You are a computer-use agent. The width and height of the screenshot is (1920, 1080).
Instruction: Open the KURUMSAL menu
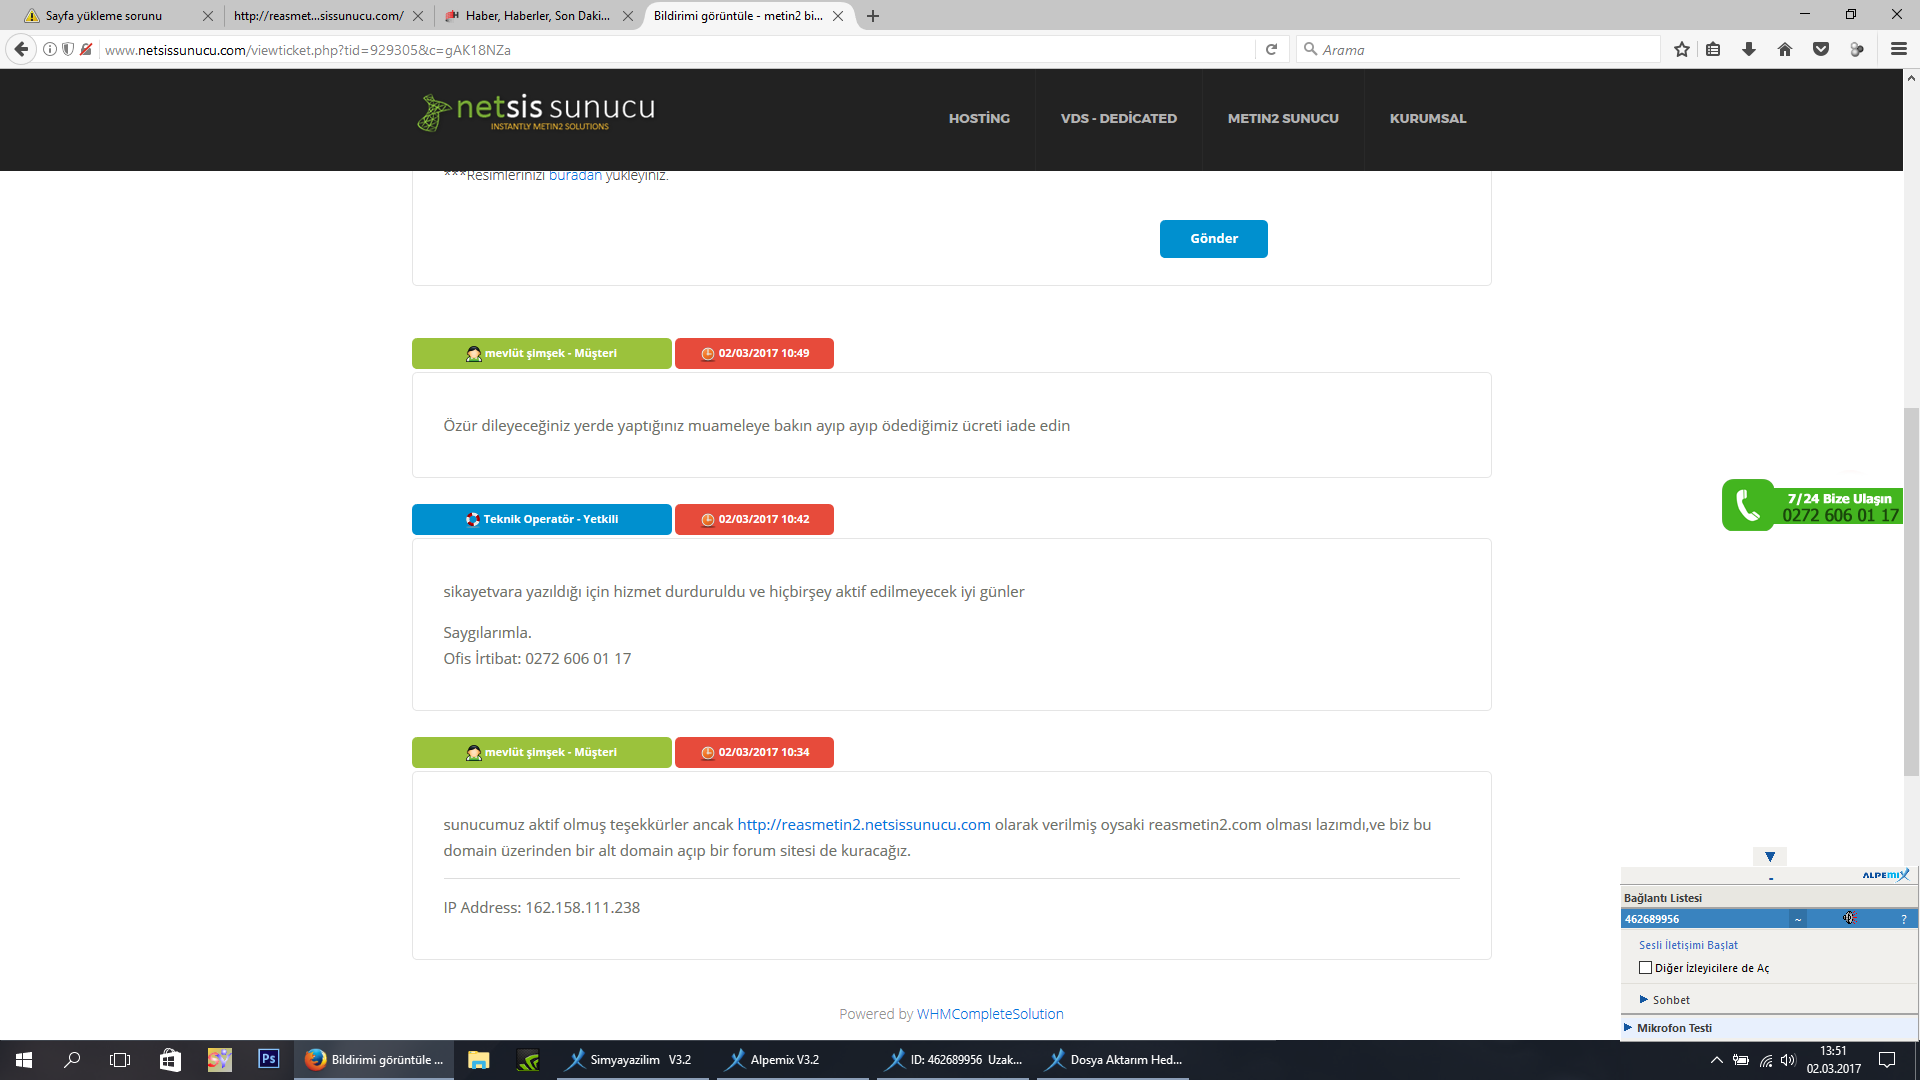pyautogui.click(x=1428, y=118)
